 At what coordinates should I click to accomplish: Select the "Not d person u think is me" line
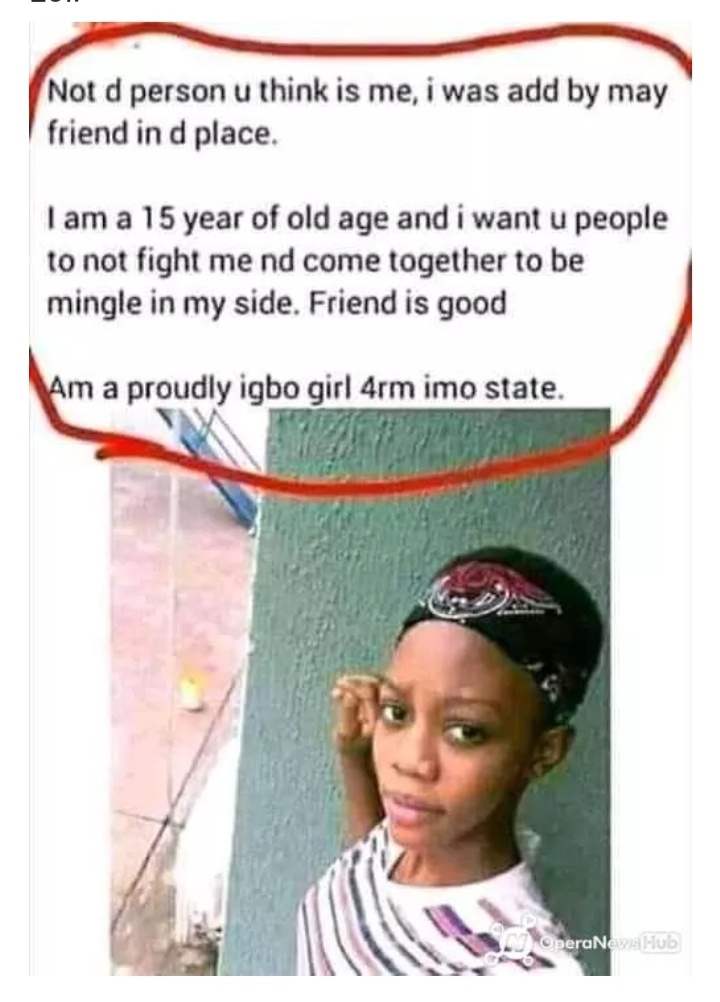click(357, 93)
